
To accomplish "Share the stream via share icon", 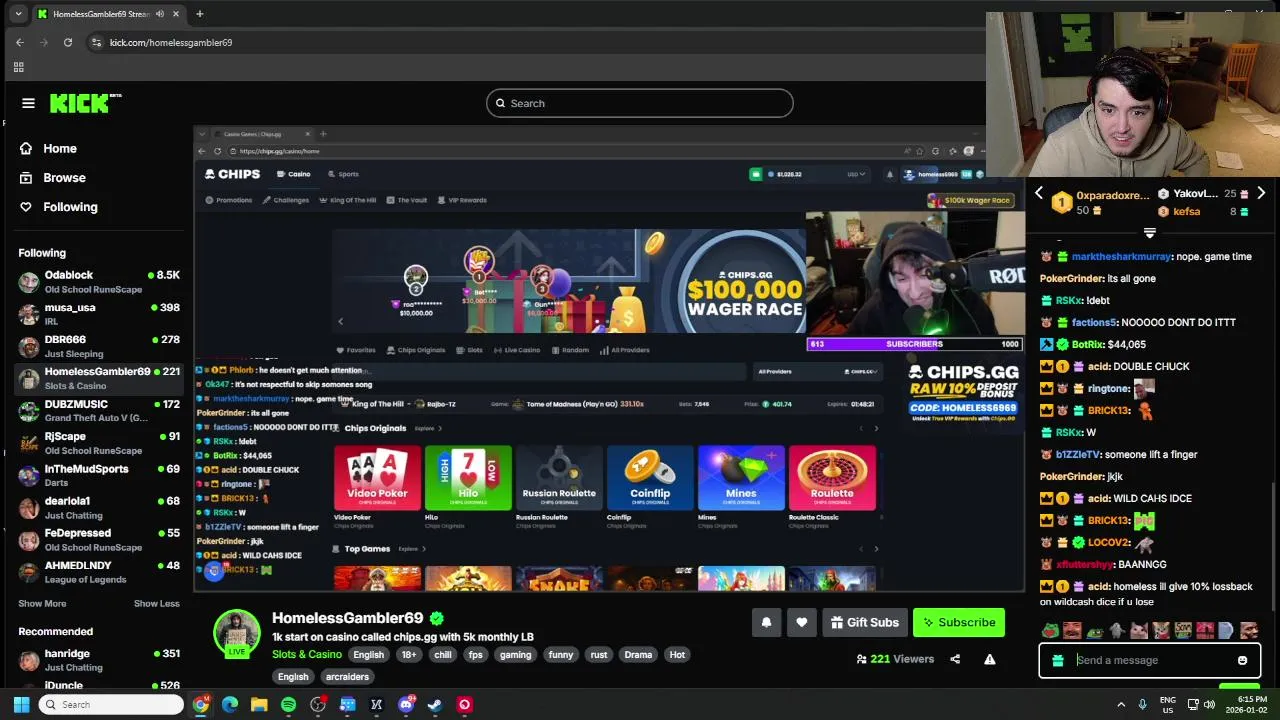I will click(x=955, y=659).
